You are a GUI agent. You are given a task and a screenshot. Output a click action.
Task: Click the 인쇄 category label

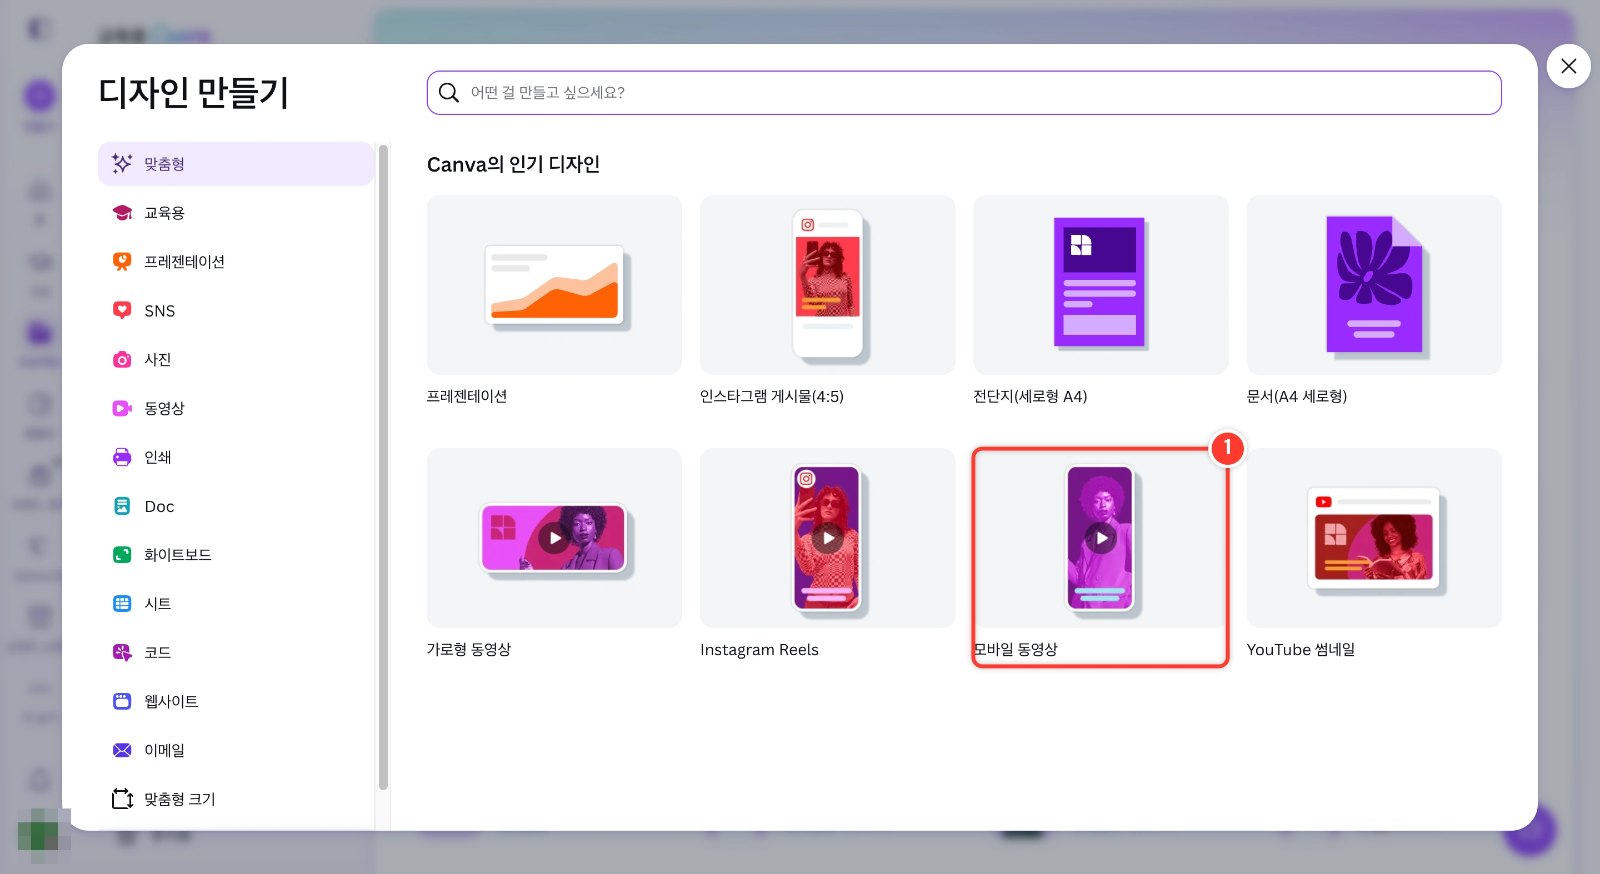[x=157, y=457]
